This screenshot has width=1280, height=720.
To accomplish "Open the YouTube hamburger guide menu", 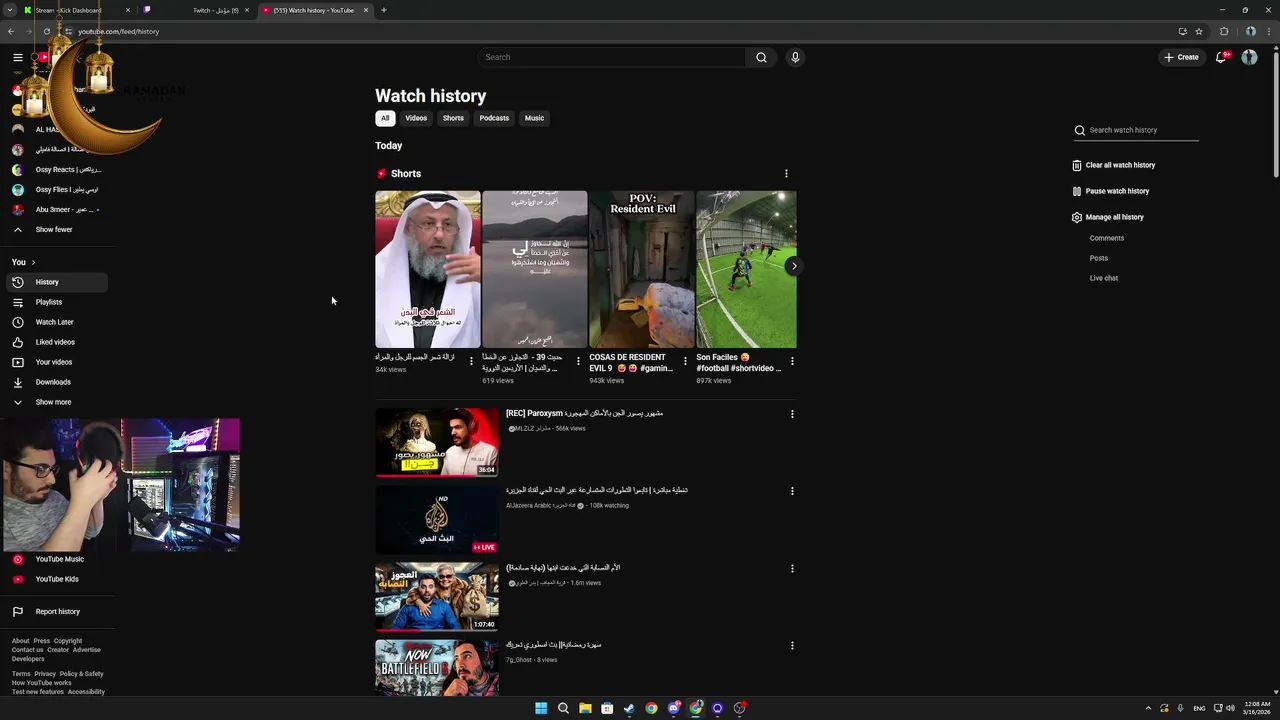I will [x=18, y=57].
